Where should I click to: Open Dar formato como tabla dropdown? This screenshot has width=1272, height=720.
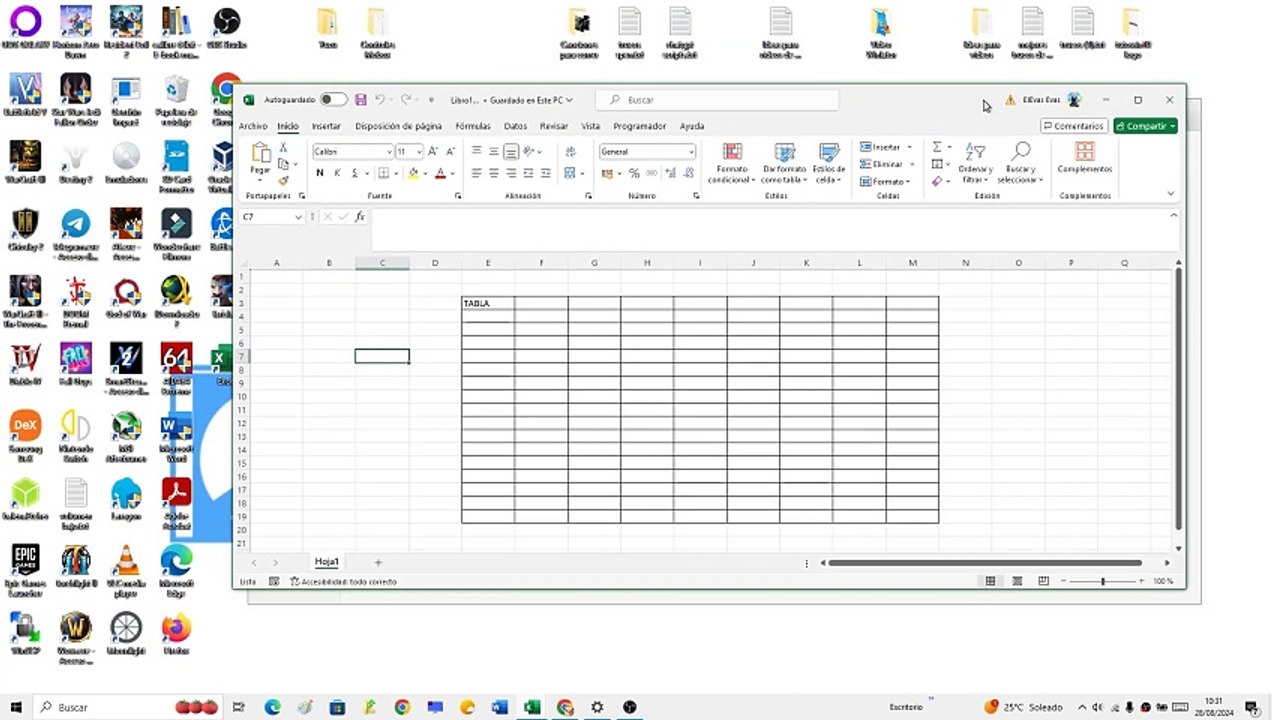pyautogui.click(x=784, y=163)
